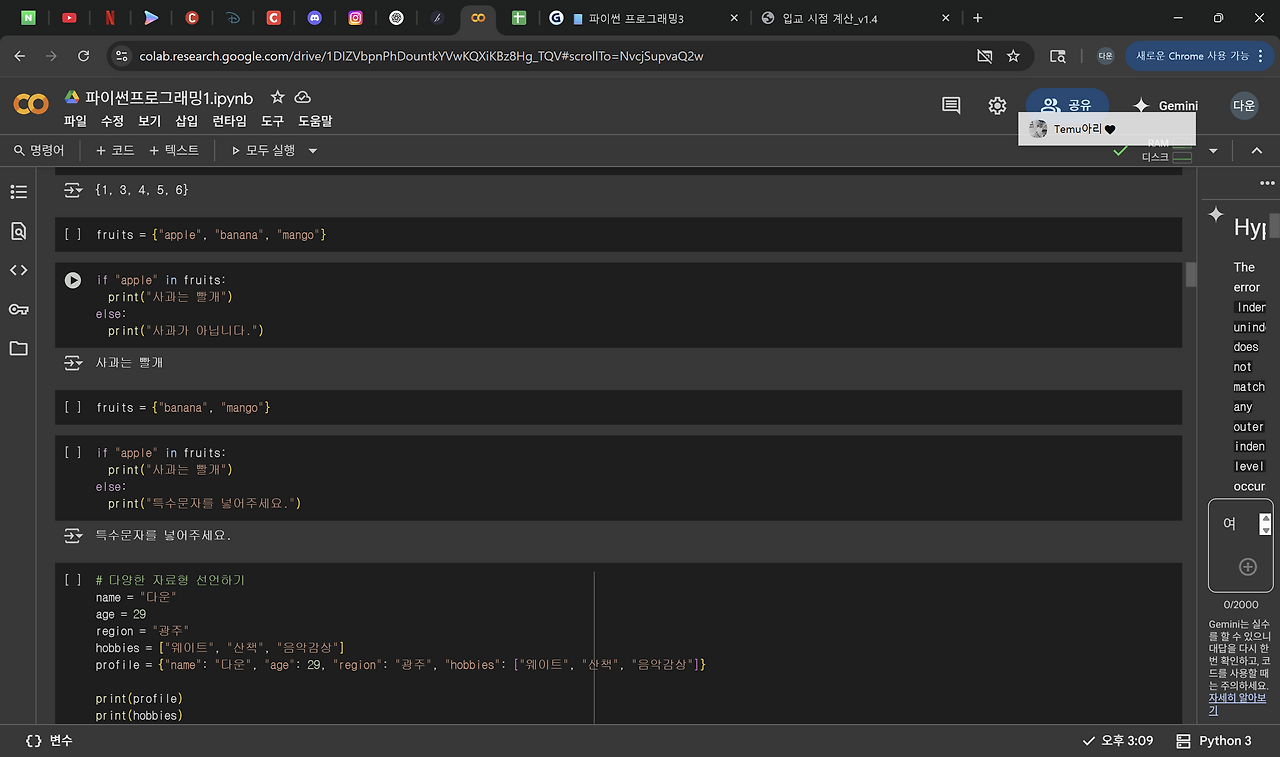Collapse the header with the up chevron
Screen dimensions: 1280x757
(1257, 151)
